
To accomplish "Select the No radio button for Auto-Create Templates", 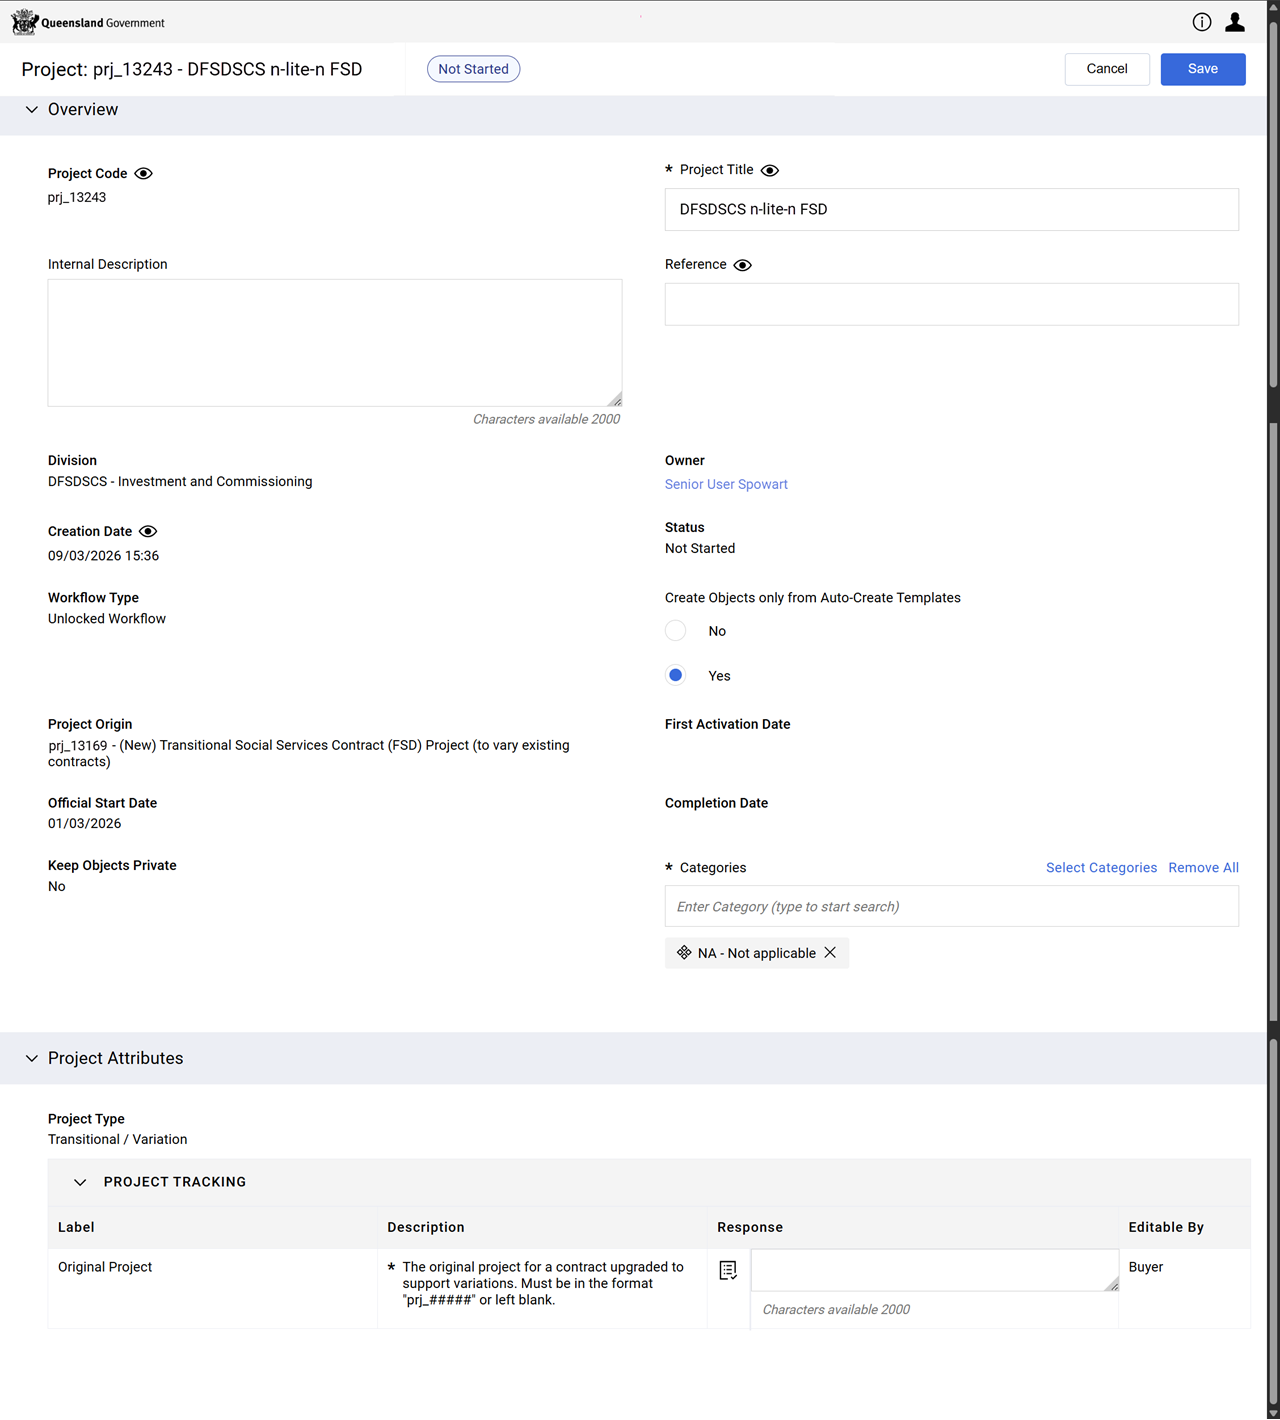I will click(676, 631).
